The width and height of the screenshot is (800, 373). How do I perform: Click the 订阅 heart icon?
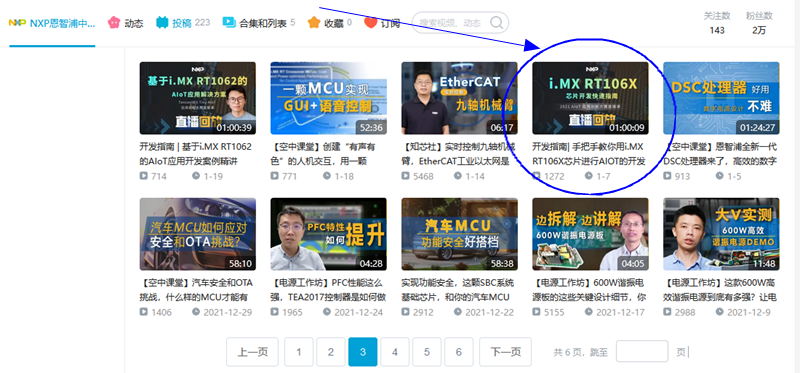371,23
